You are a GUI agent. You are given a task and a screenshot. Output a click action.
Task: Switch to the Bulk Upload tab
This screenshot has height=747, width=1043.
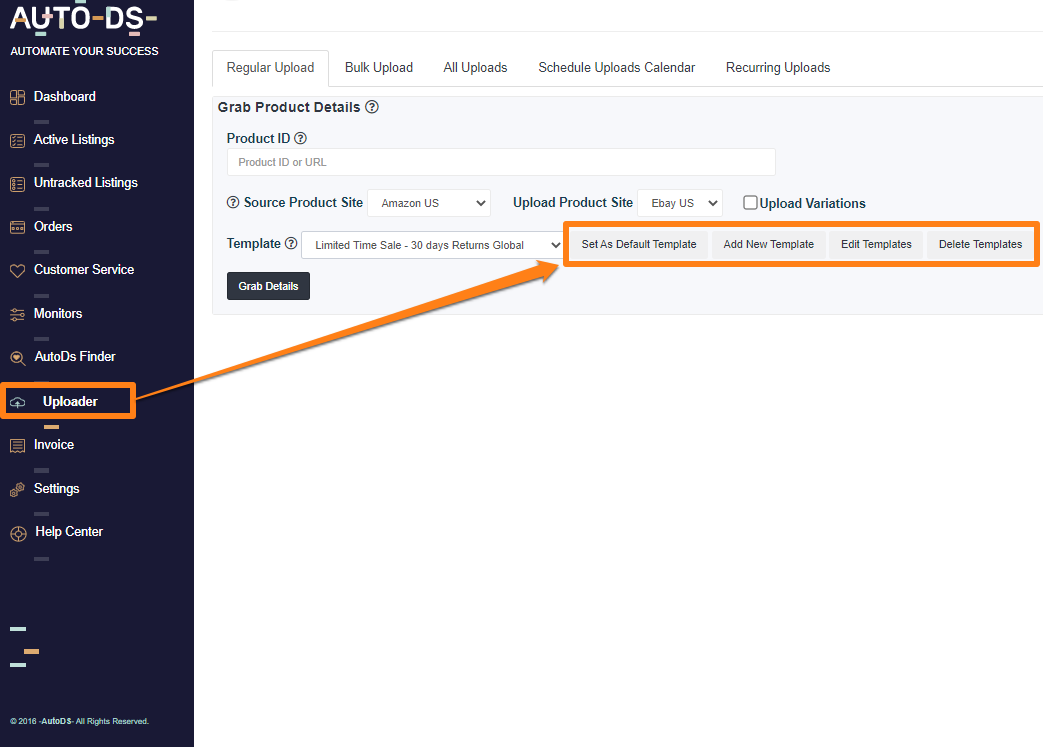click(x=378, y=68)
